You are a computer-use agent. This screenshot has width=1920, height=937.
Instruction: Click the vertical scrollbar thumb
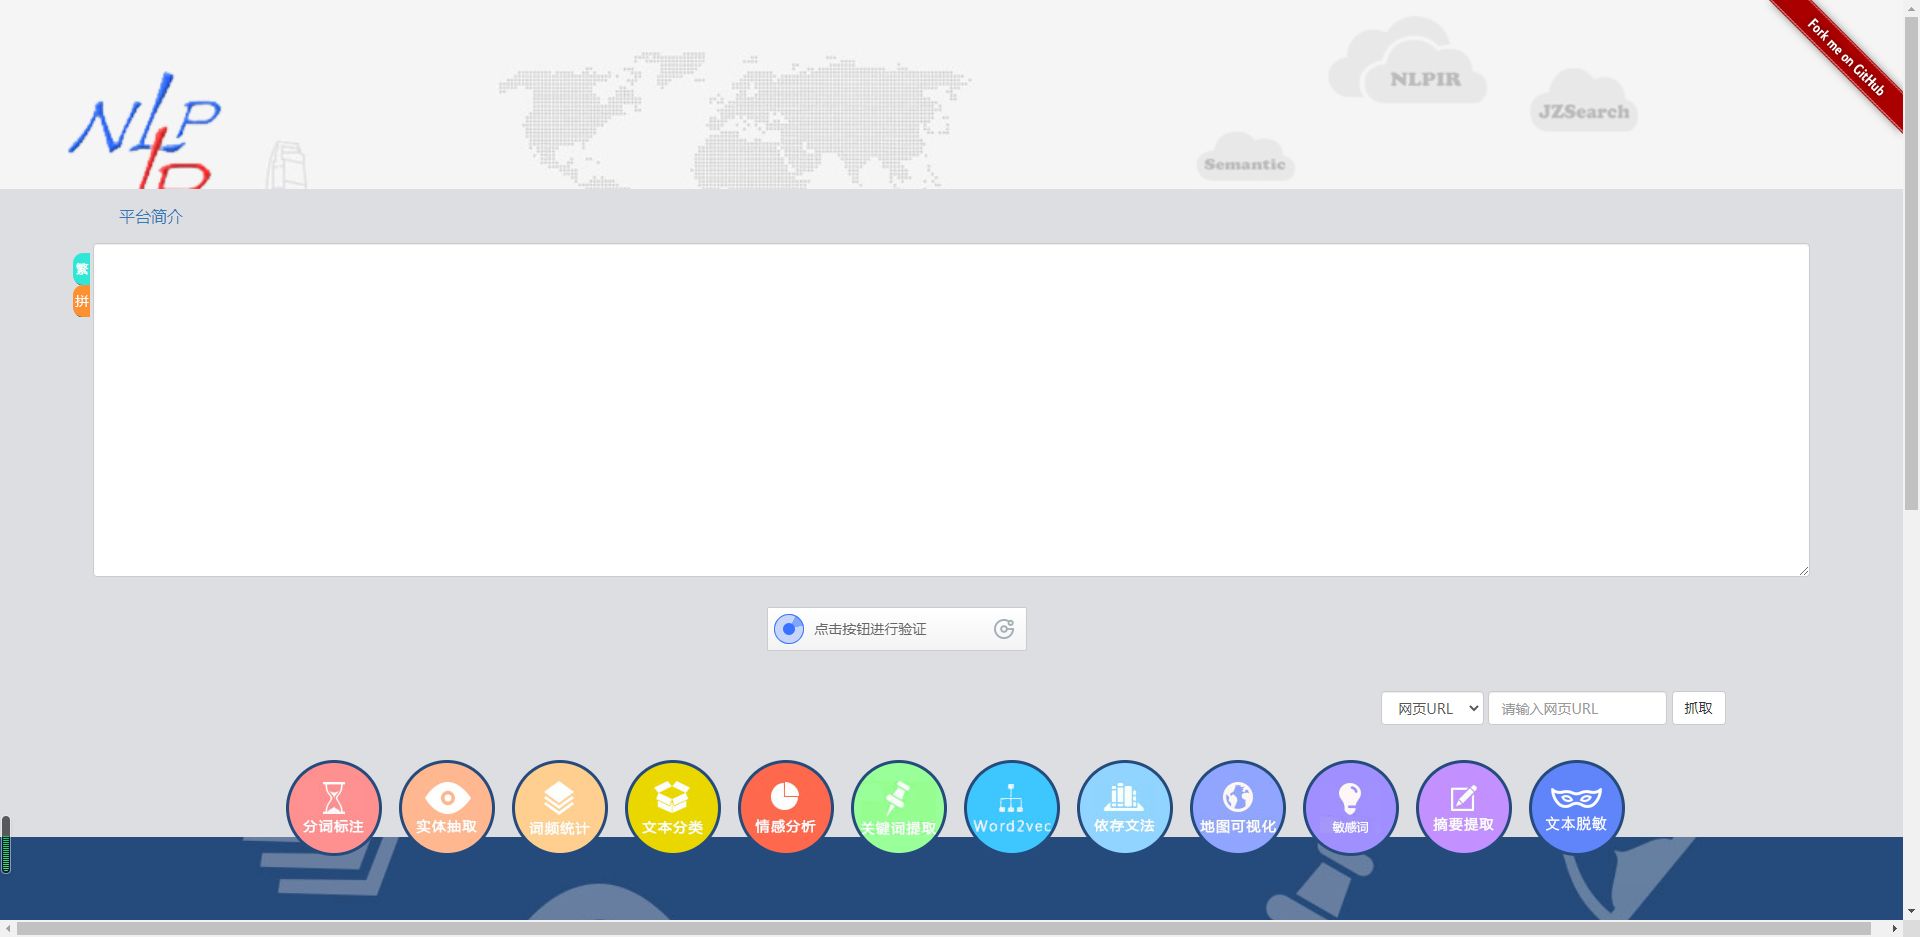coord(1911,263)
